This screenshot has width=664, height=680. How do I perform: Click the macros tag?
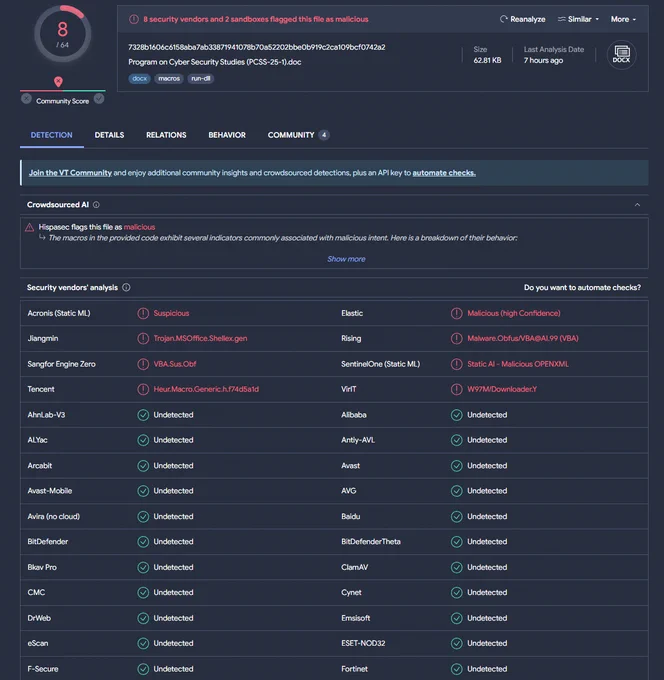click(169, 78)
